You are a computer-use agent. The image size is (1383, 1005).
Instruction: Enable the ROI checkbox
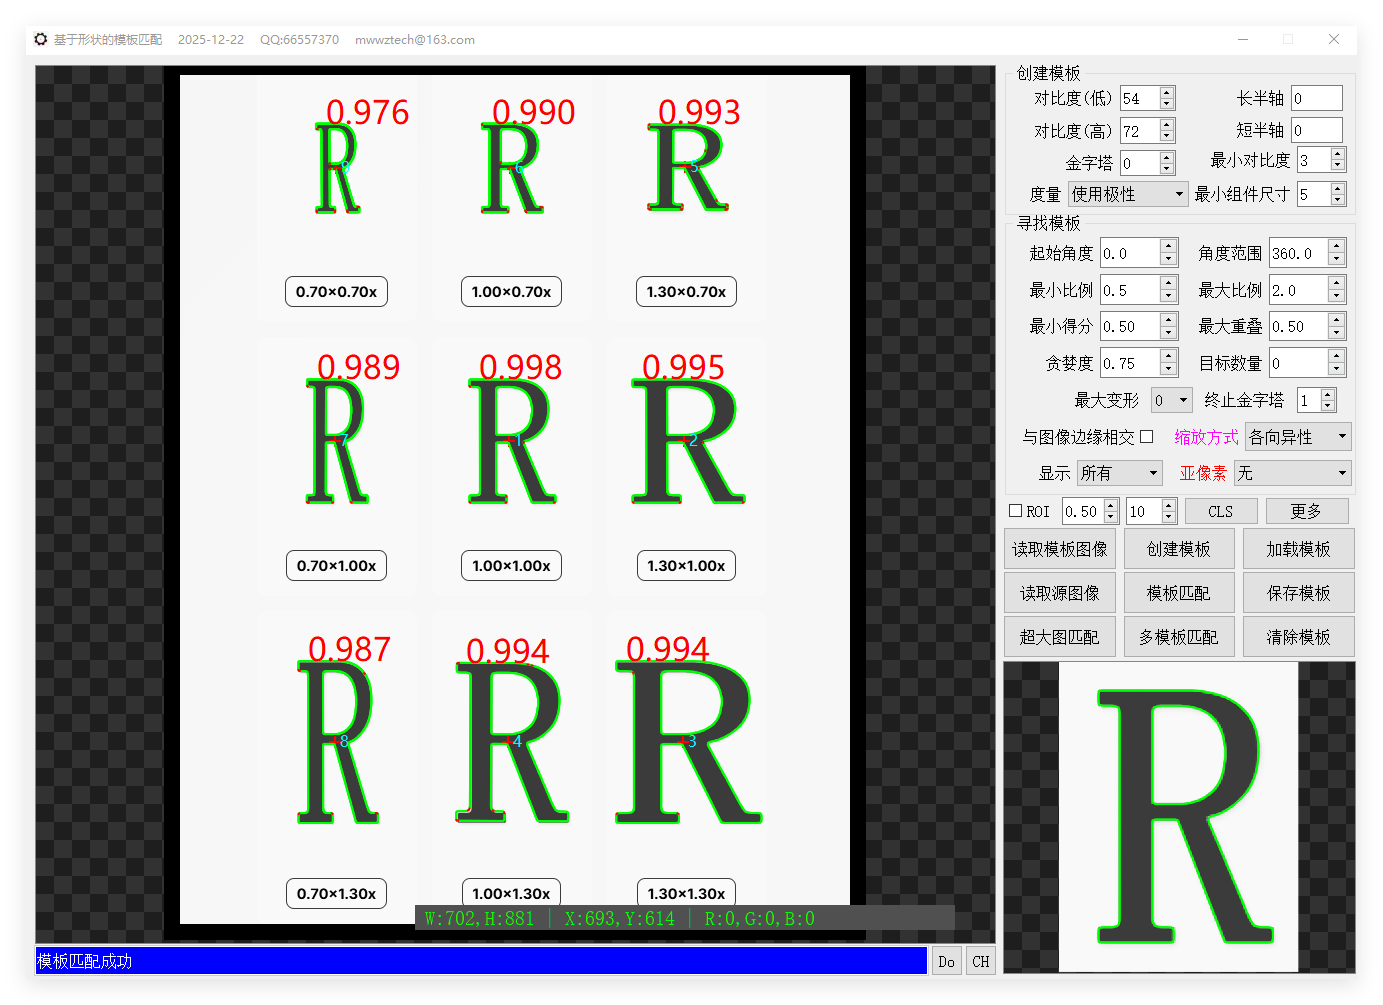(x=1016, y=511)
